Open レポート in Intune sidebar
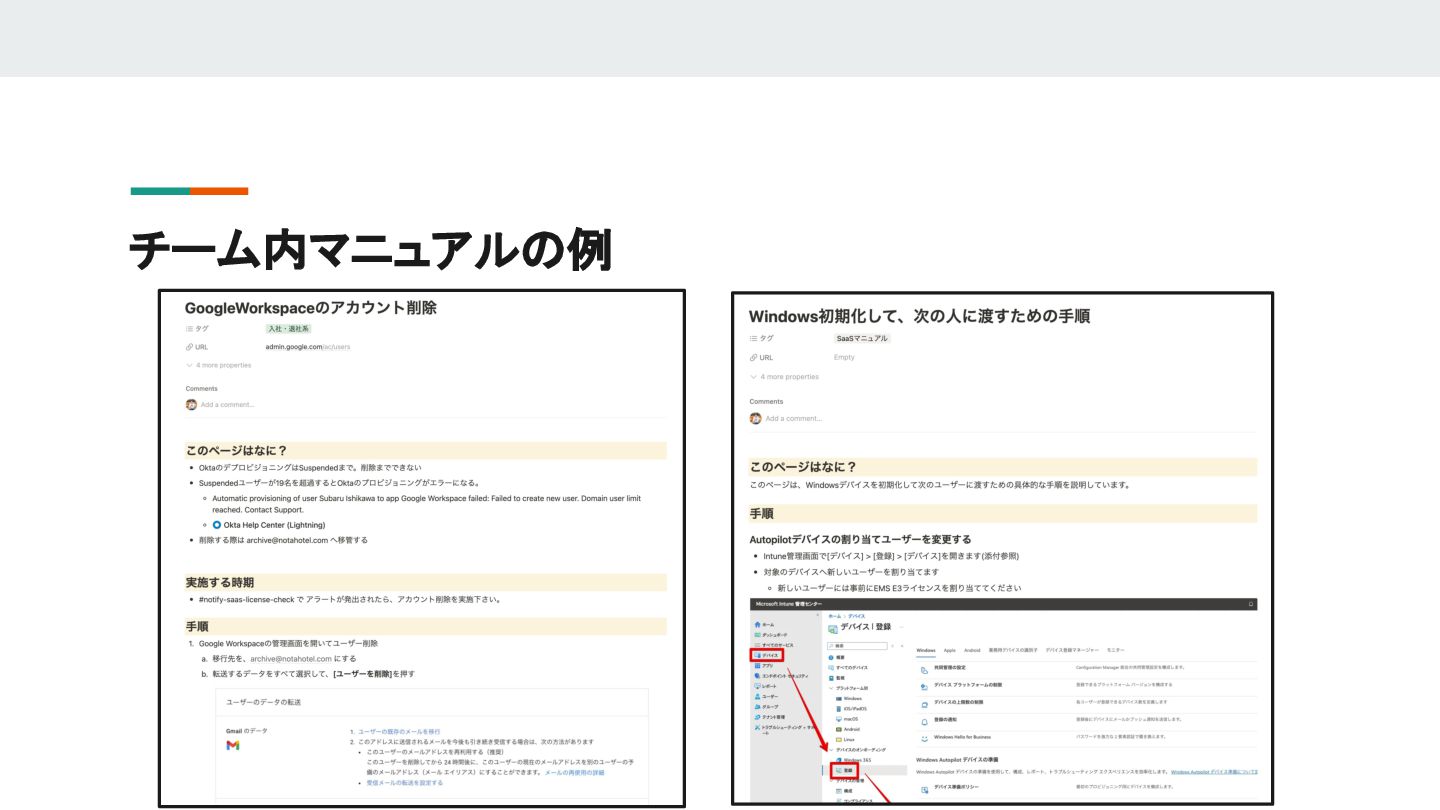The image size is (1440, 810). click(767, 686)
